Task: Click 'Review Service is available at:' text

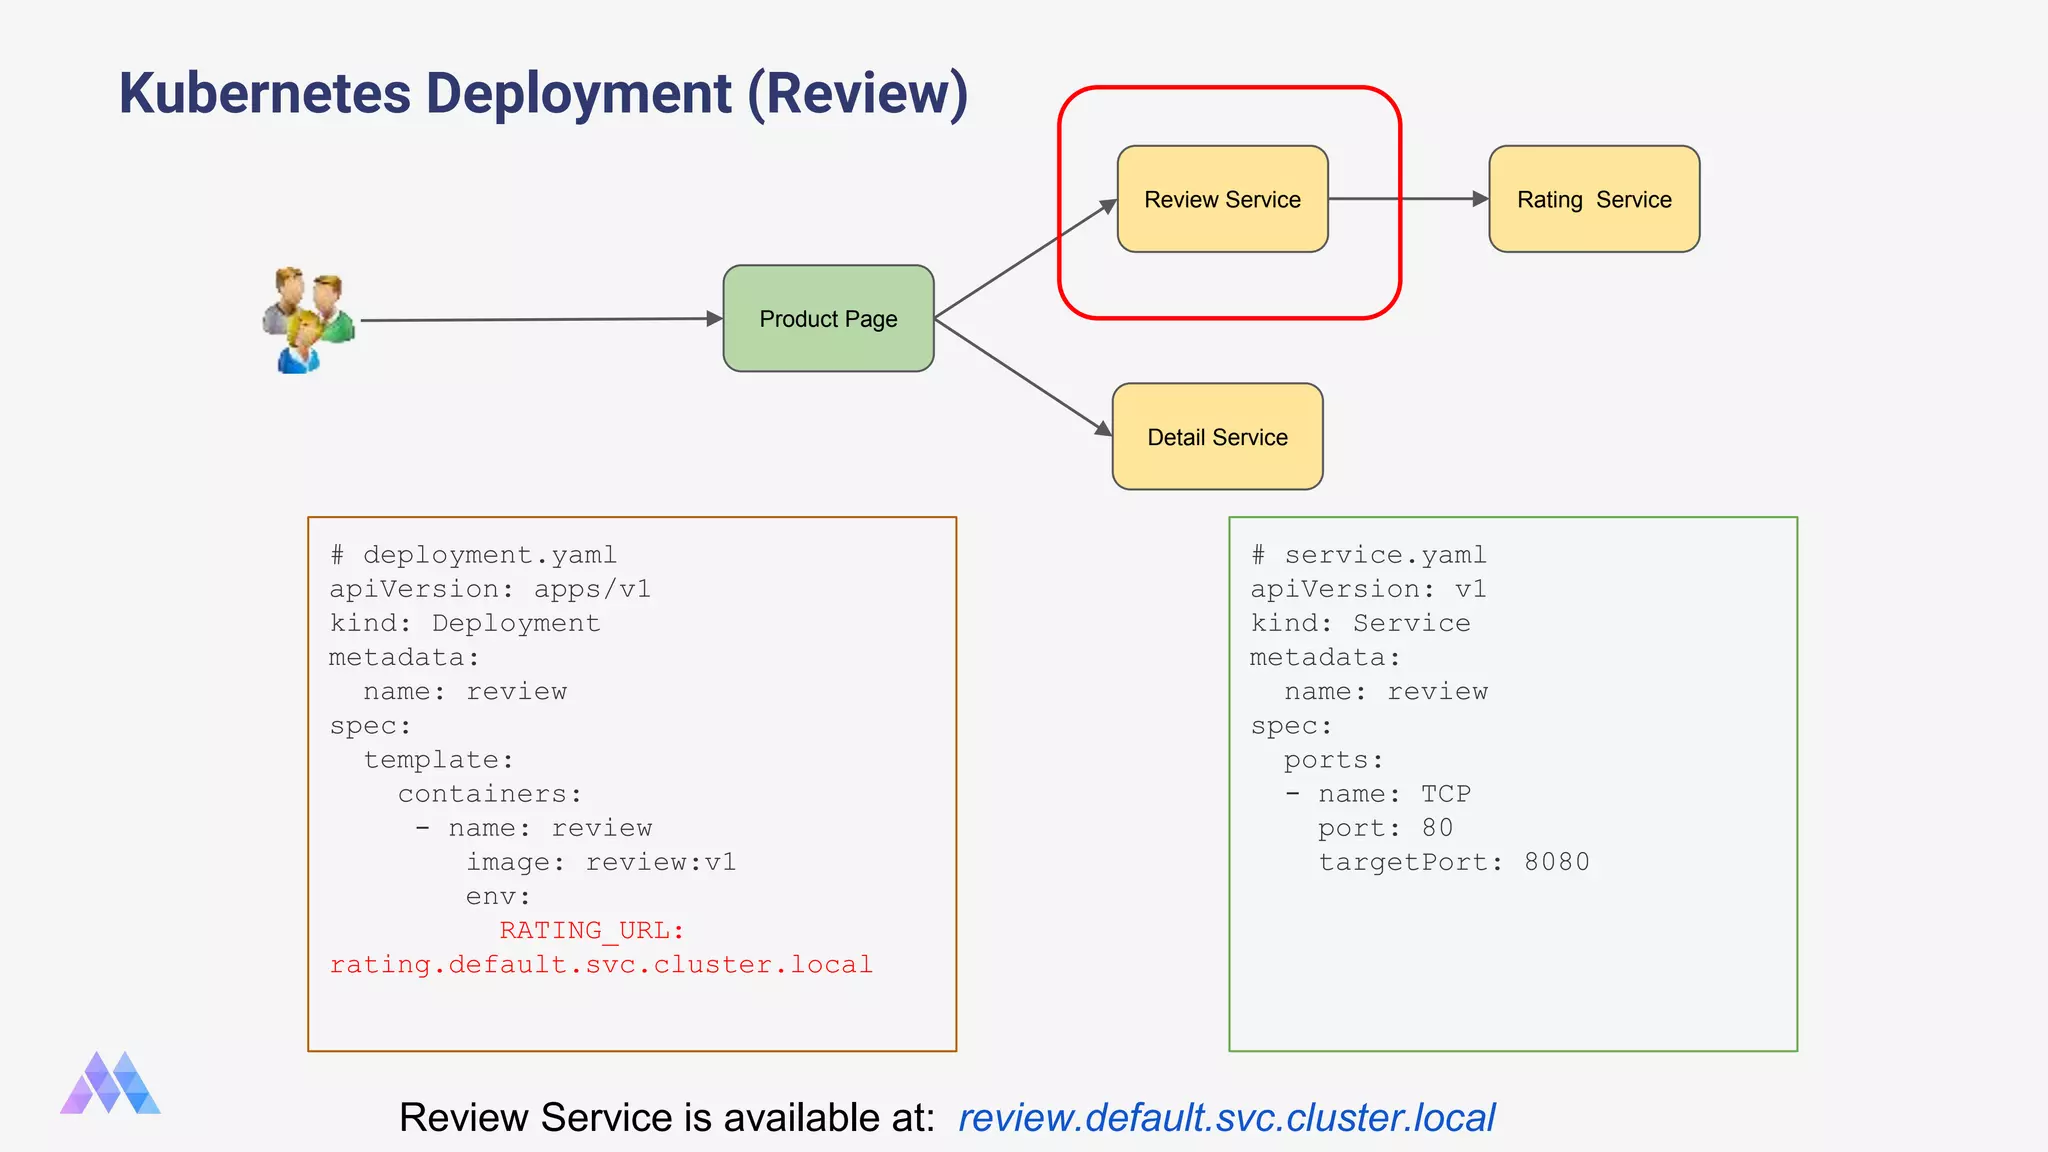Action: point(667,1117)
